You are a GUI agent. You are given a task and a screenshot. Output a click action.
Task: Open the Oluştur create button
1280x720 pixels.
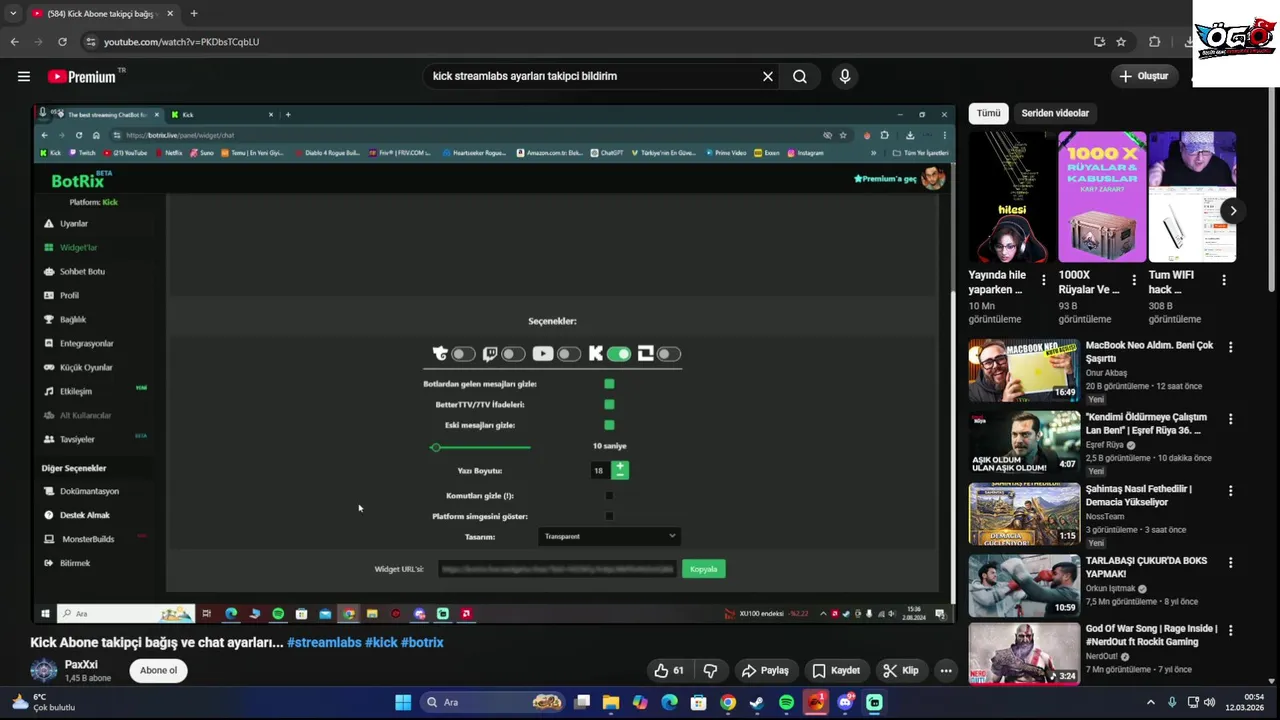tap(1143, 76)
